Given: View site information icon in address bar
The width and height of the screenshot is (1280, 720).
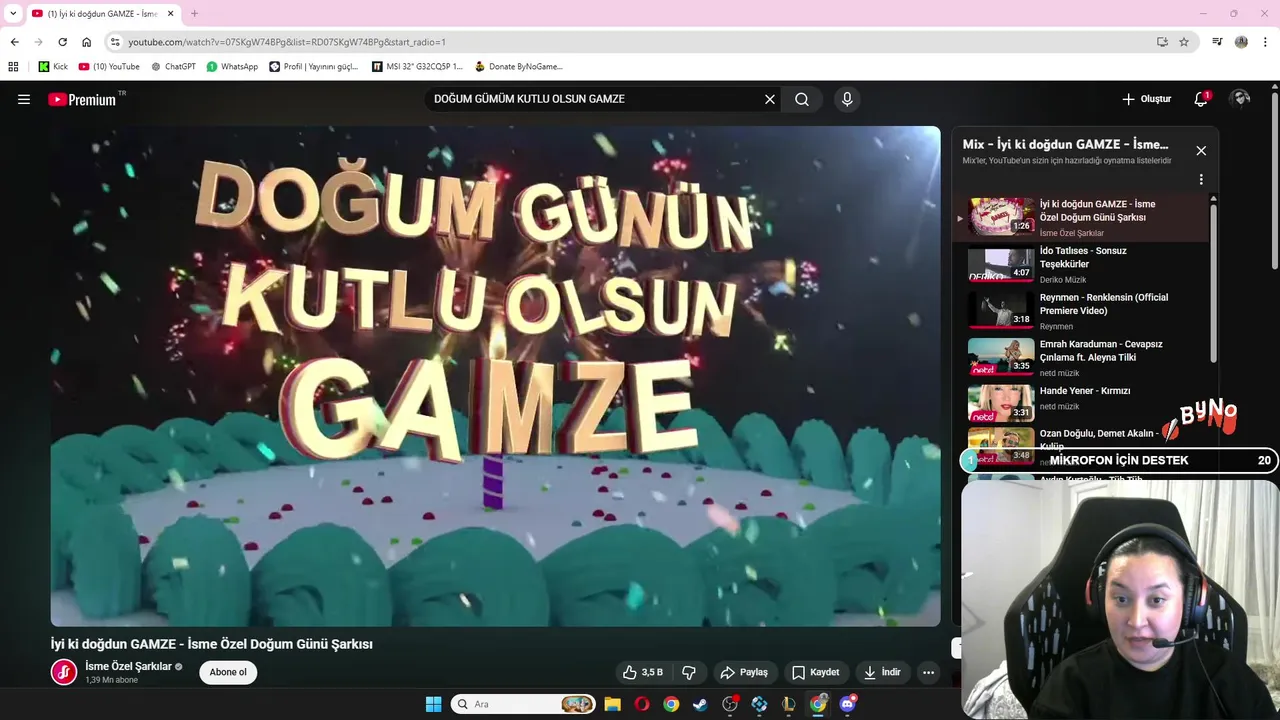Looking at the screenshot, I should [115, 42].
